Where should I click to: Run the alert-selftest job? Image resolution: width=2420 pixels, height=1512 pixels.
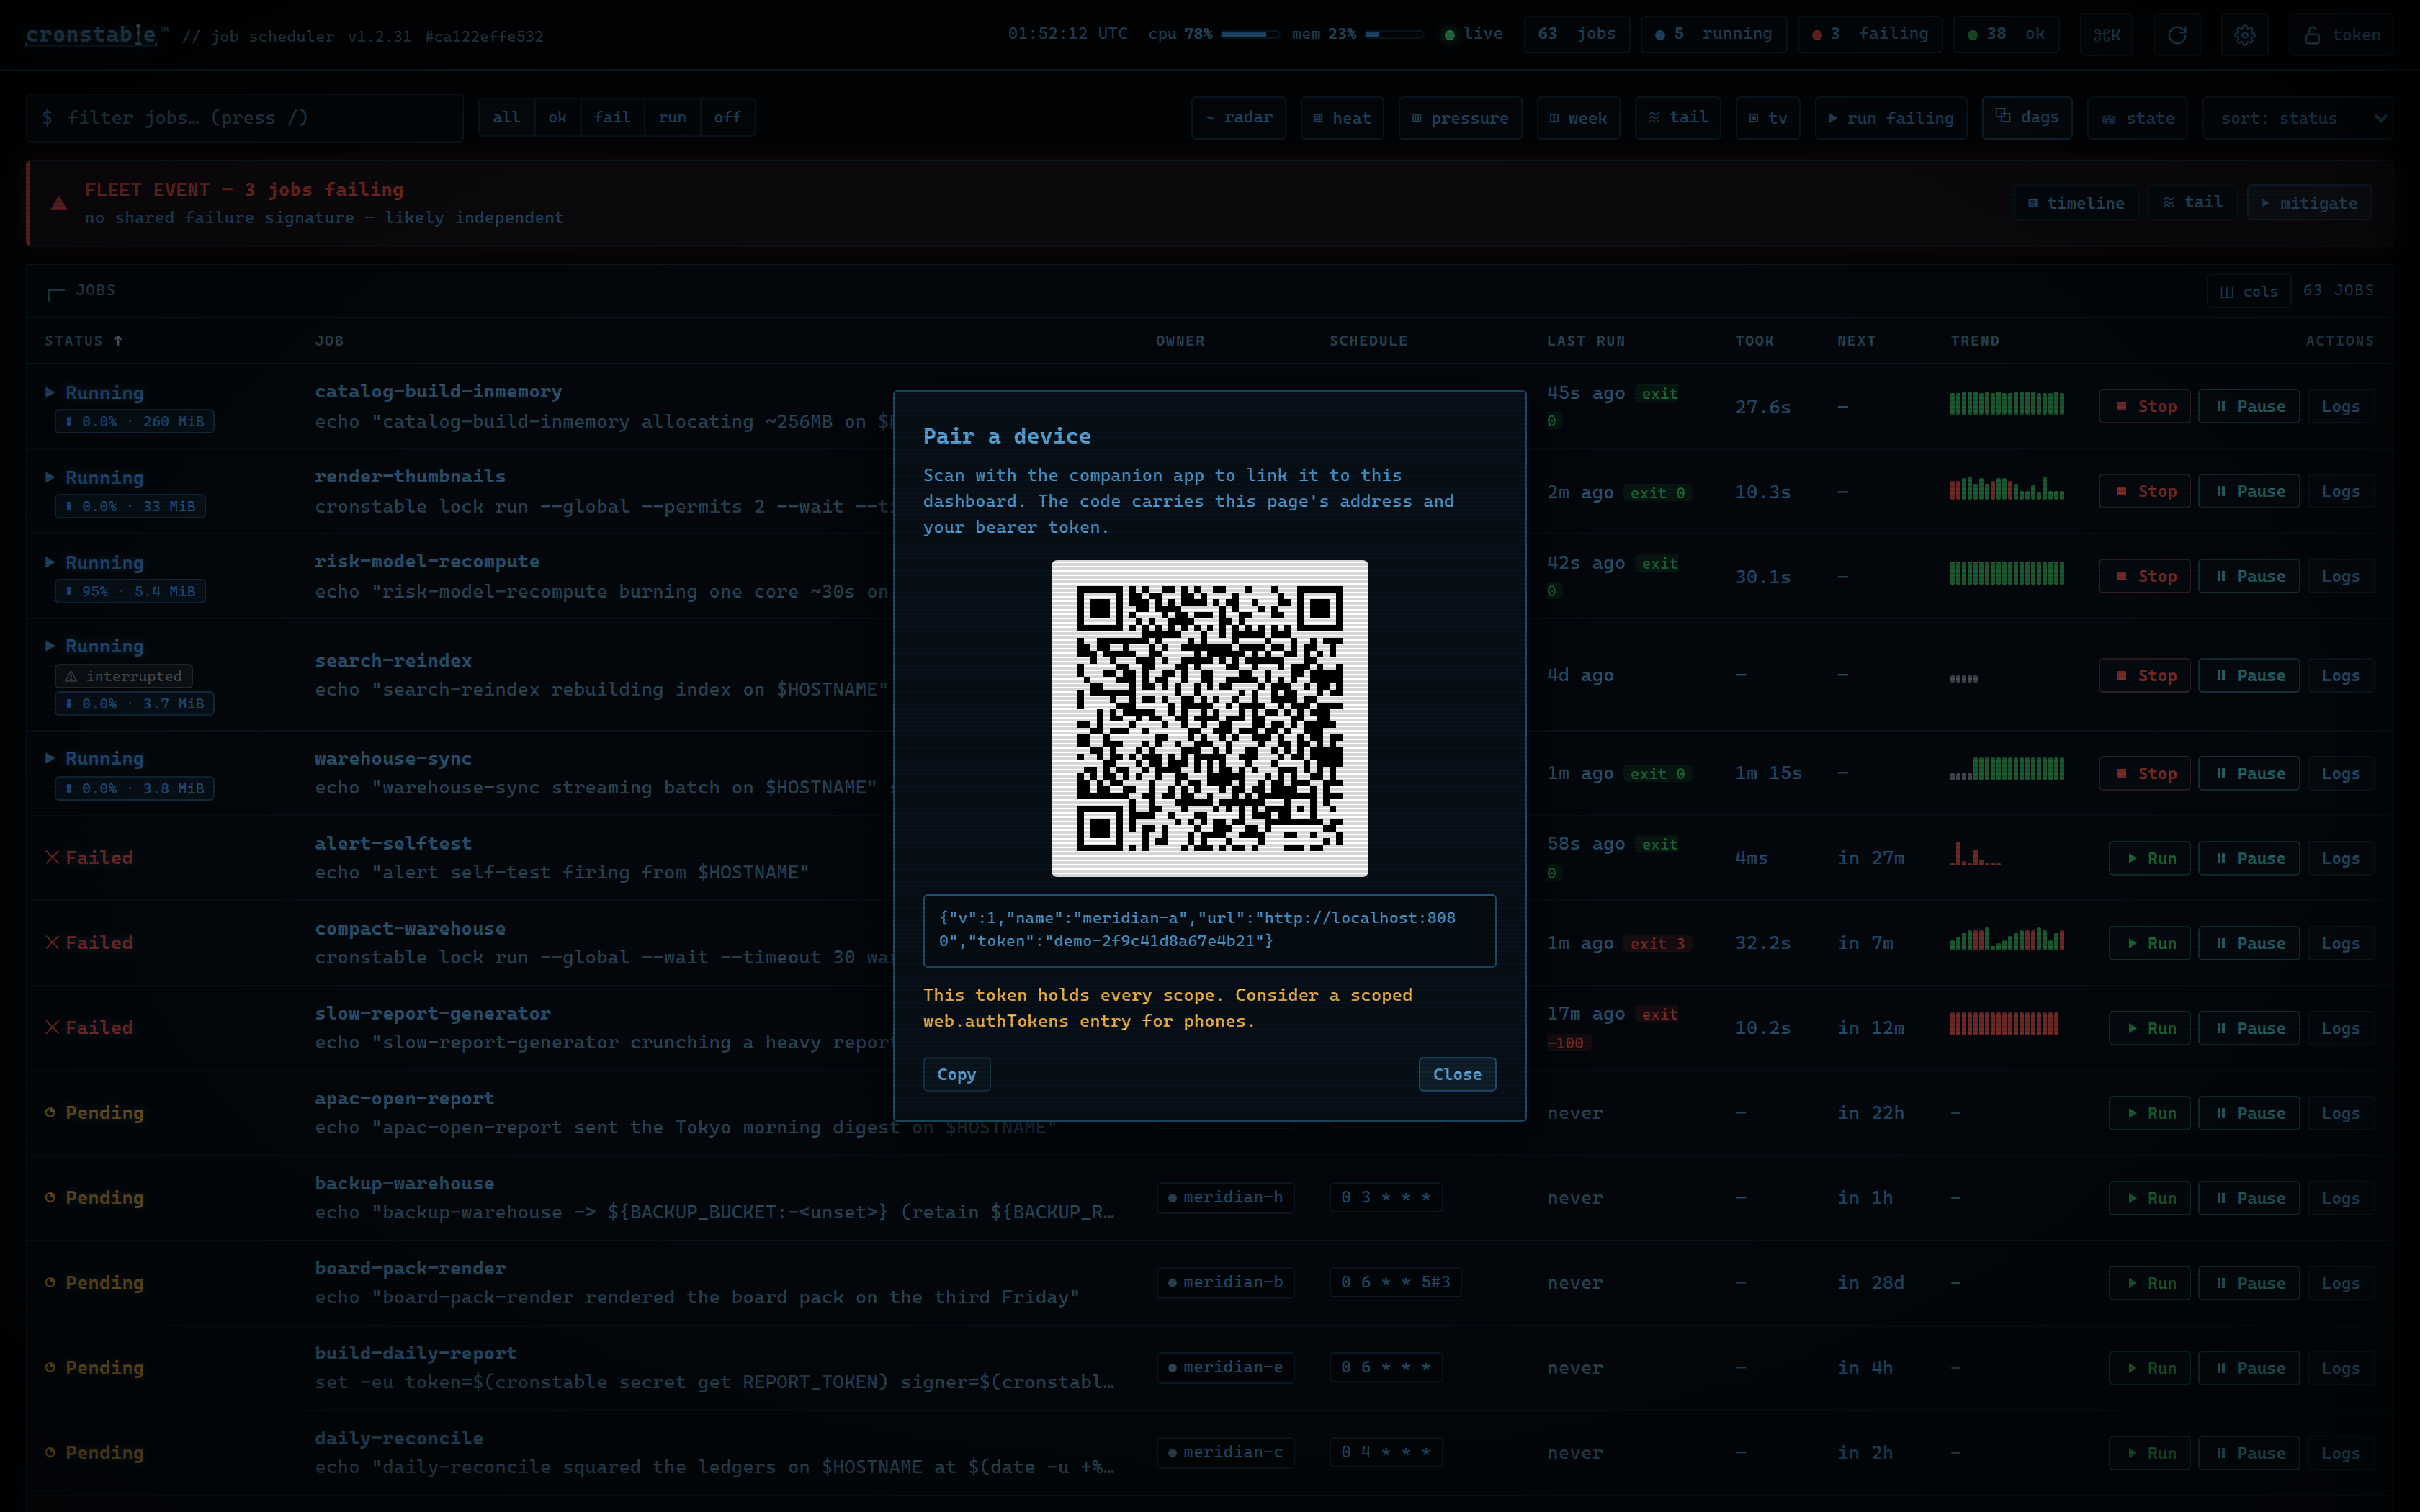pos(2150,859)
